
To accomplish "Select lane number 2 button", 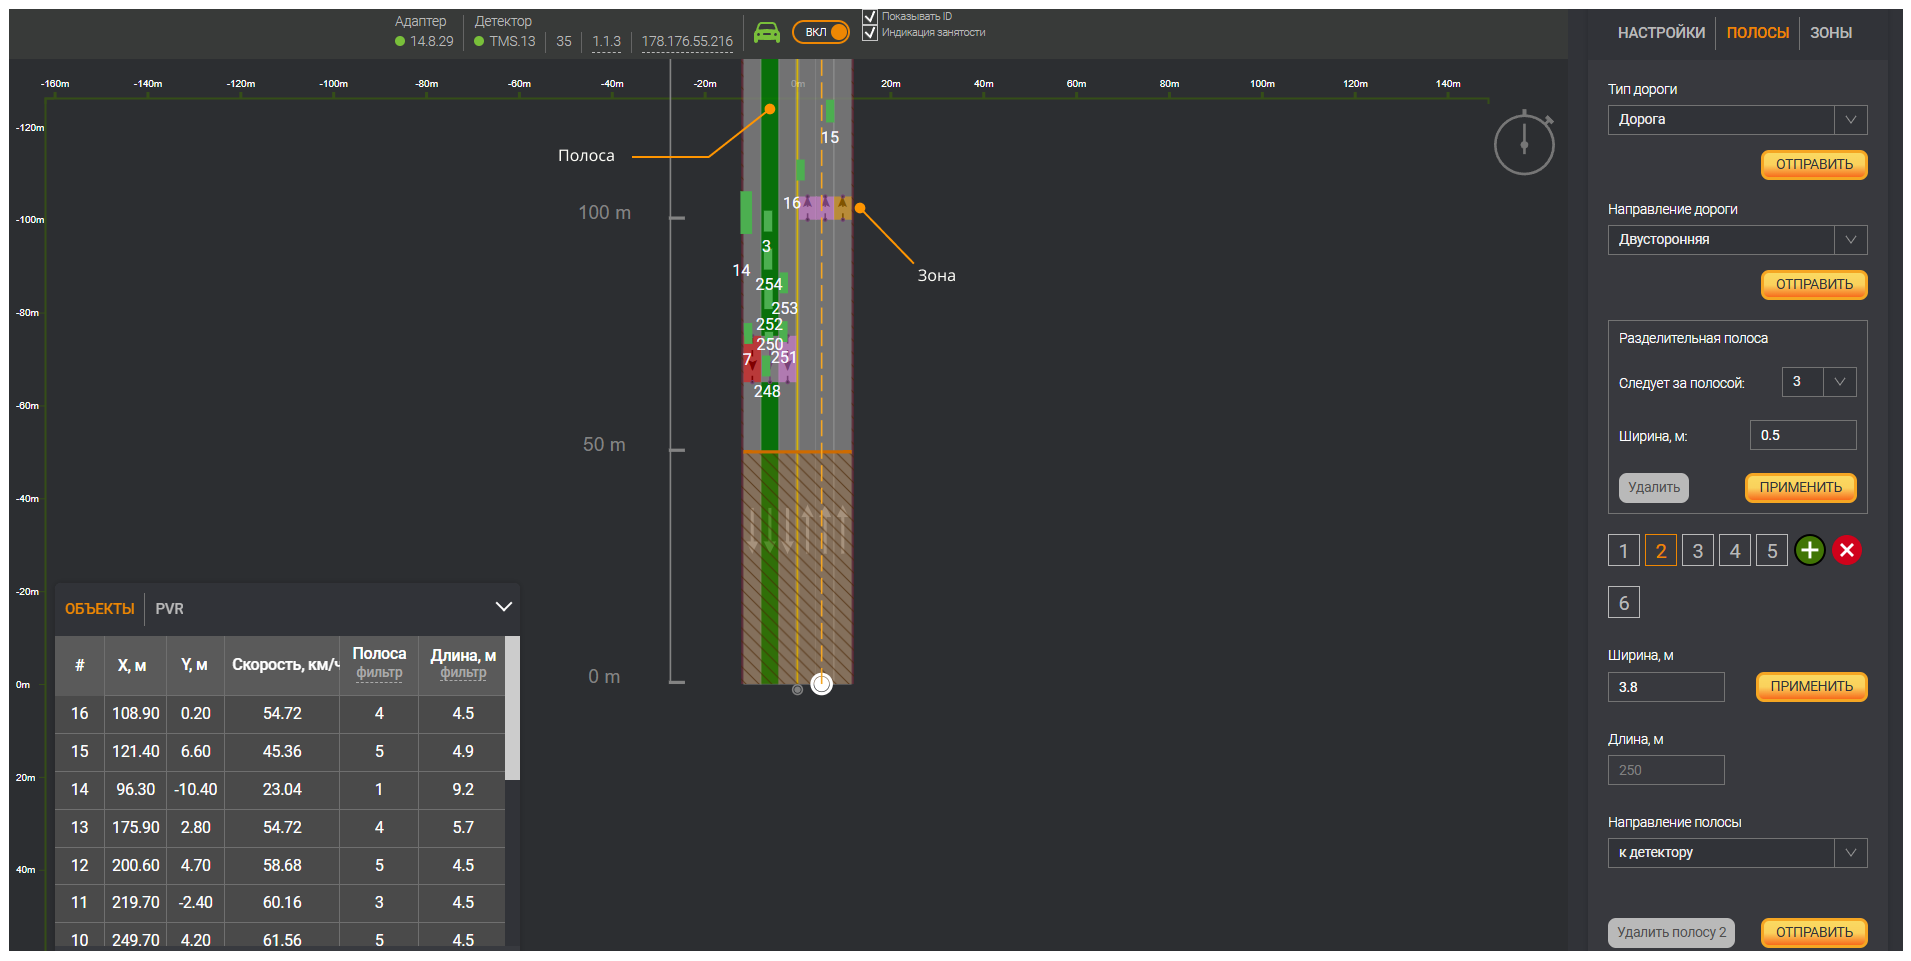I will tap(1660, 550).
